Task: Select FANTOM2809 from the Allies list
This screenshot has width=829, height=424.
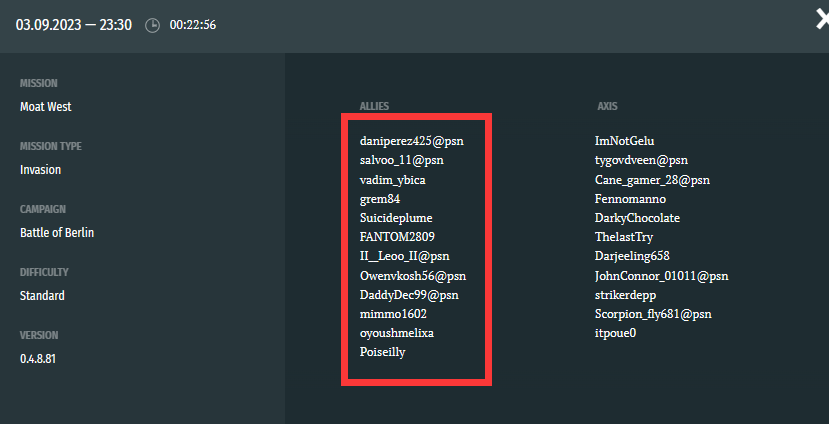Action: [399, 237]
